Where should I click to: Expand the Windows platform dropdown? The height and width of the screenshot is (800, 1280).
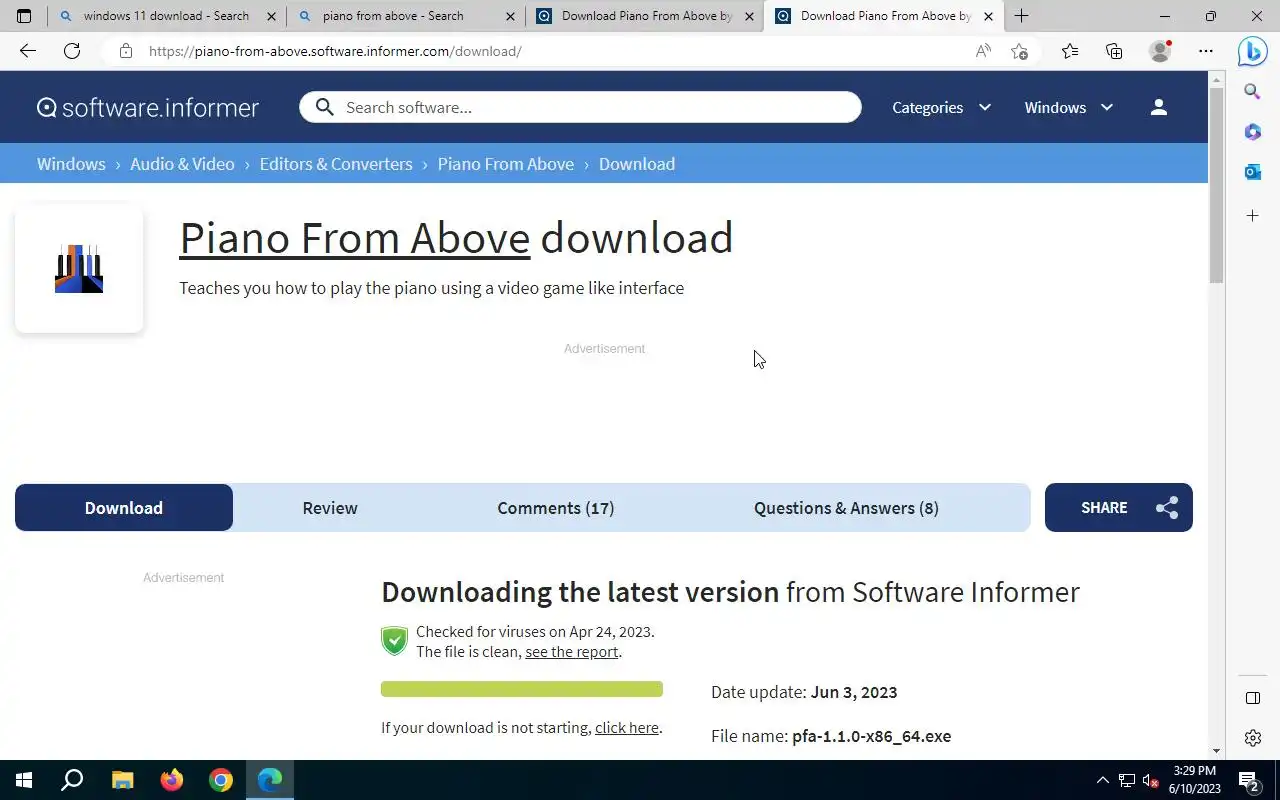tap(1068, 107)
